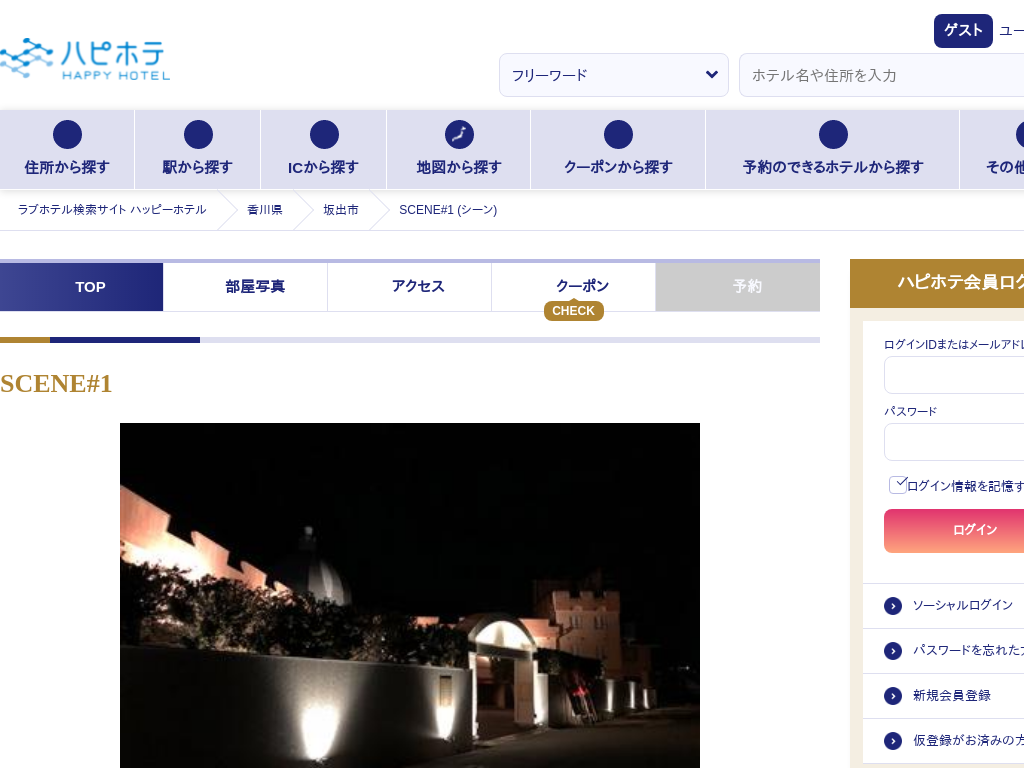The height and width of the screenshot is (768, 1024).
Task: Click the SCENE#1 hotel night photo
Action: click(410, 595)
